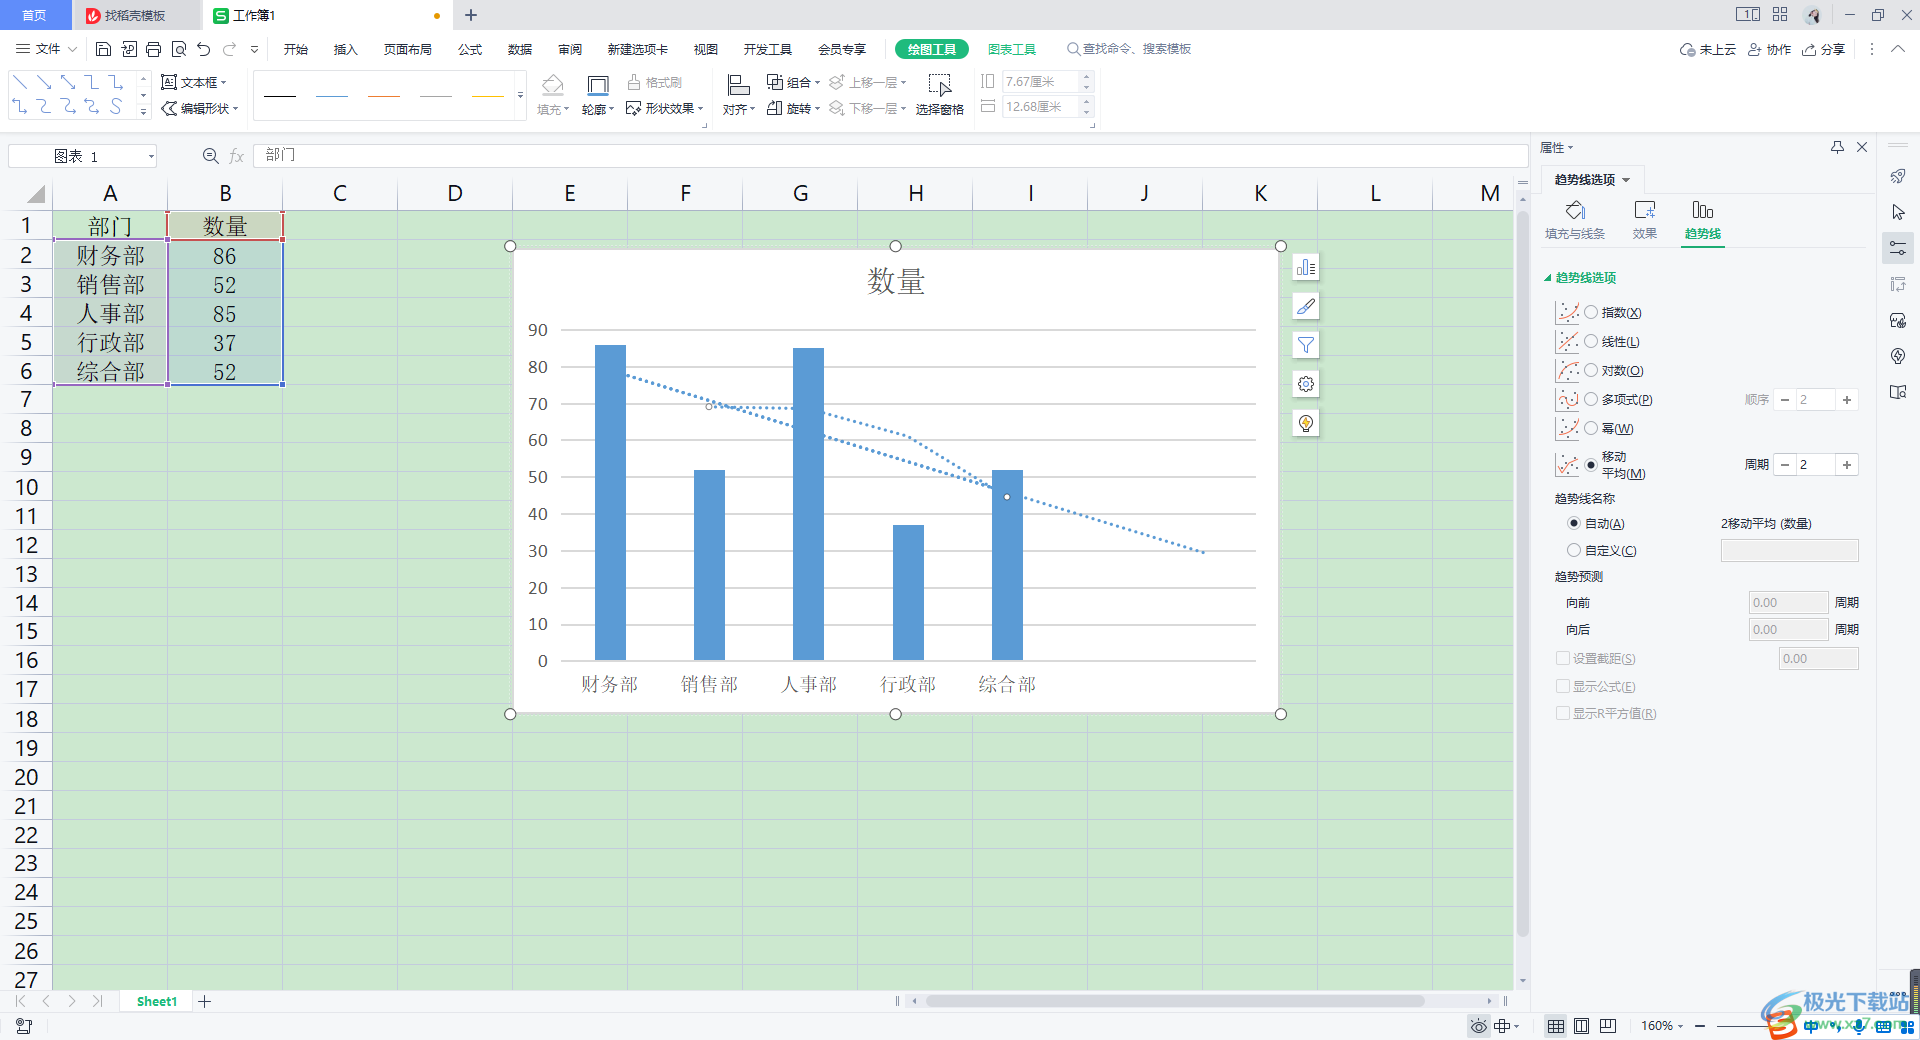Open the File (文件) menu
Image resolution: width=1920 pixels, height=1040 pixels.
[47, 49]
